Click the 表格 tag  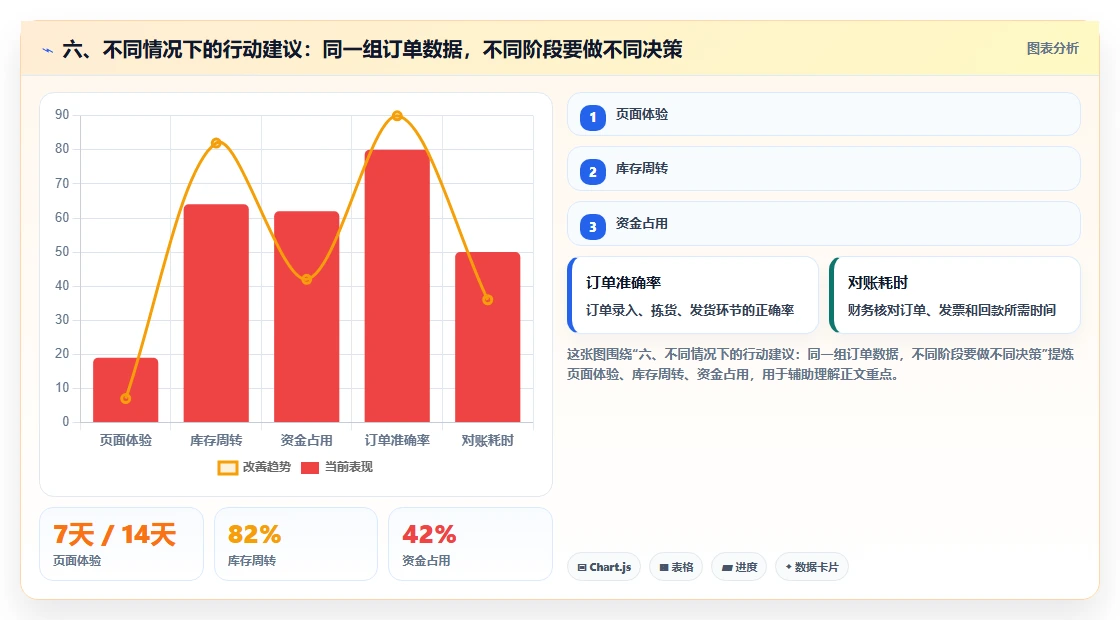(x=676, y=567)
